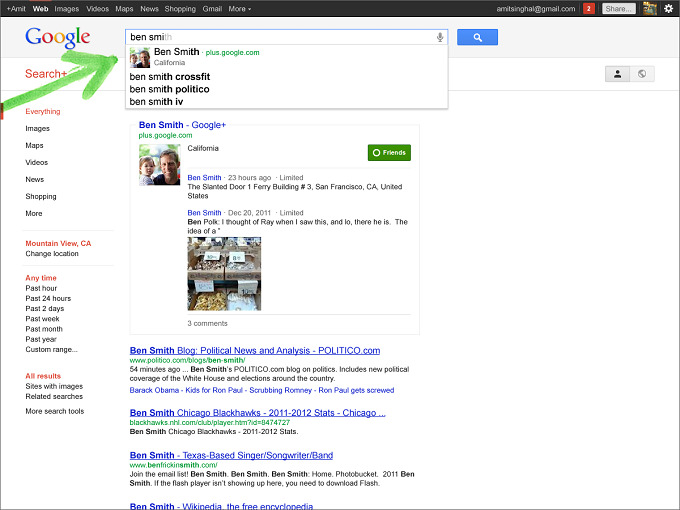Click Ron Paul gets screwed sitelink
The width and height of the screenshot is (680, 510).
(356, 390)
